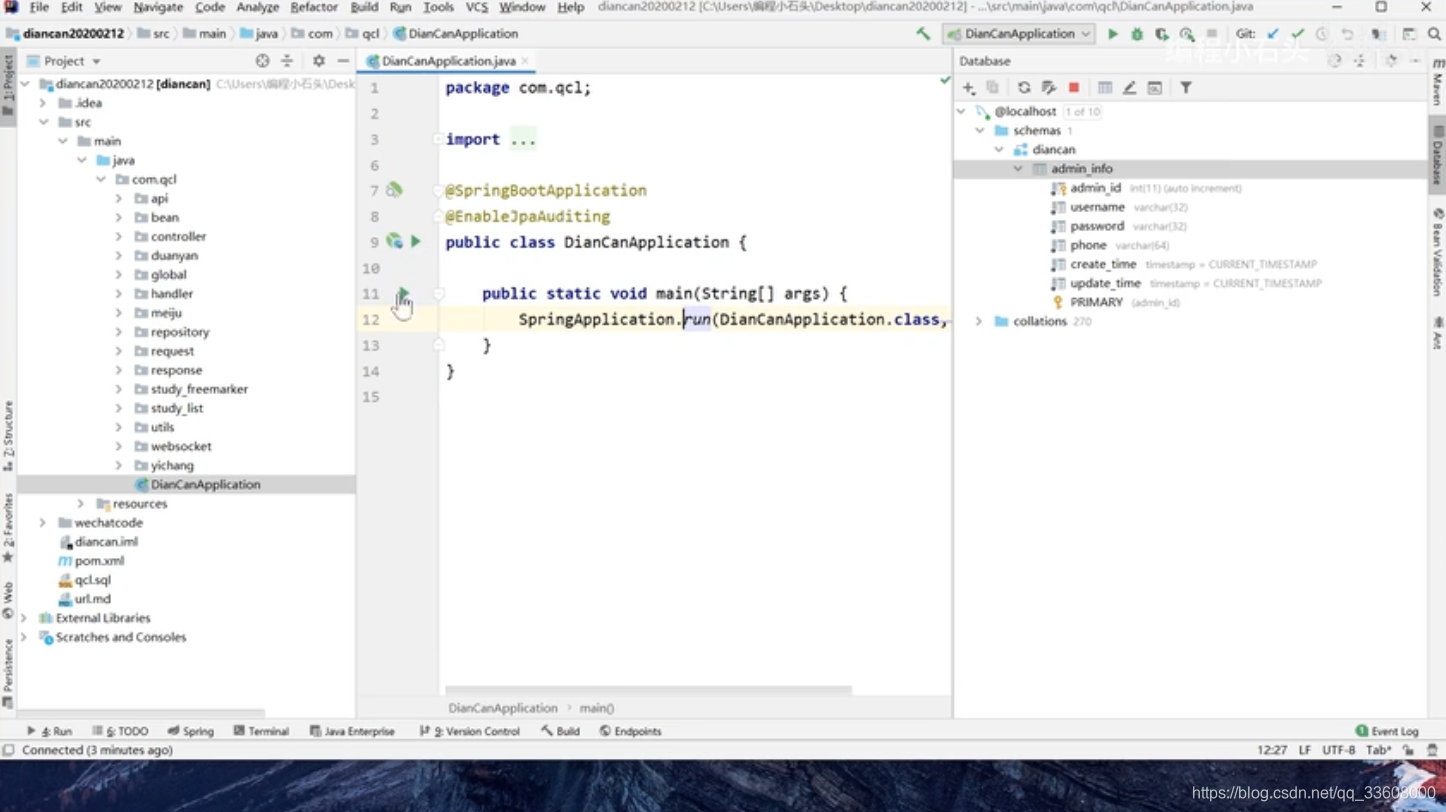Open the File menu
Image resolution: width=1446 pixels, height=812 pixels.
[39, 7]
